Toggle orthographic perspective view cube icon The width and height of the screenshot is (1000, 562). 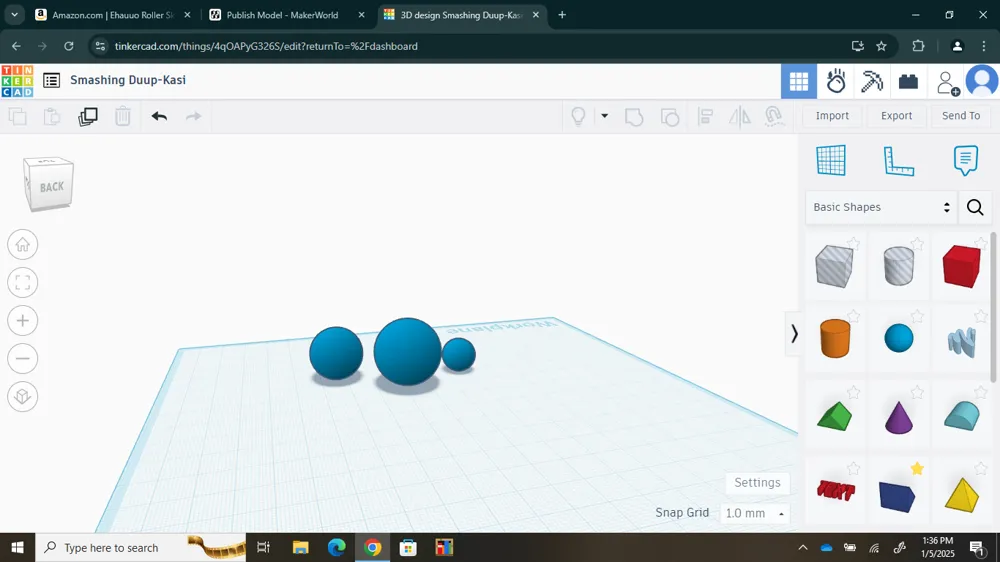[22, 397]
